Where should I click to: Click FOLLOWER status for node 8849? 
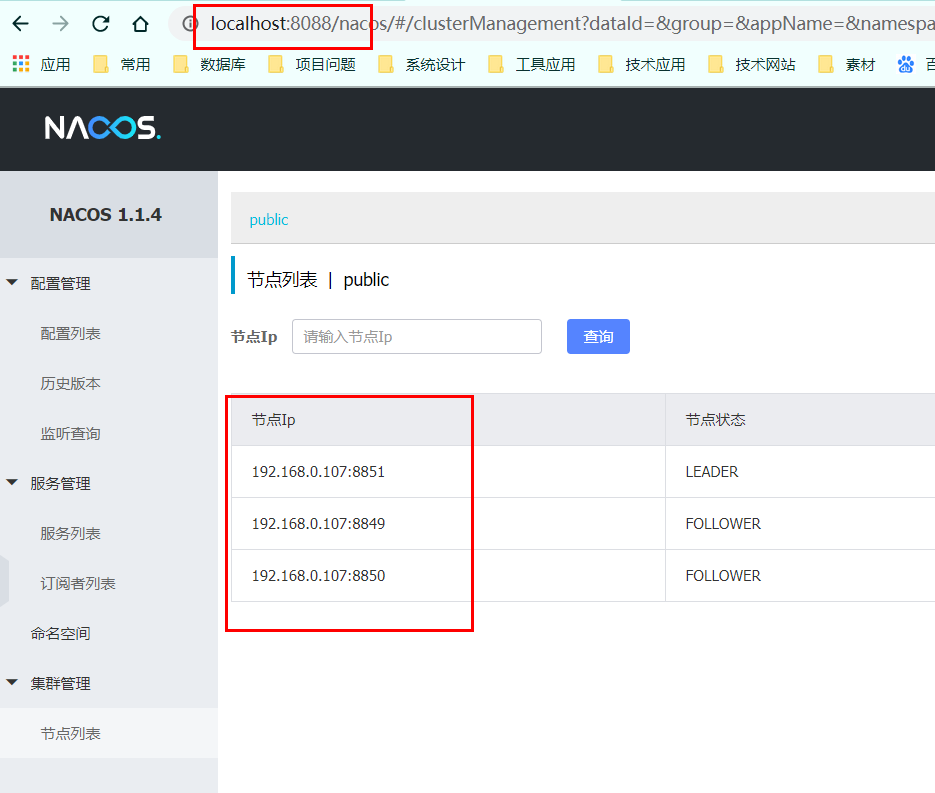(723, 523)
